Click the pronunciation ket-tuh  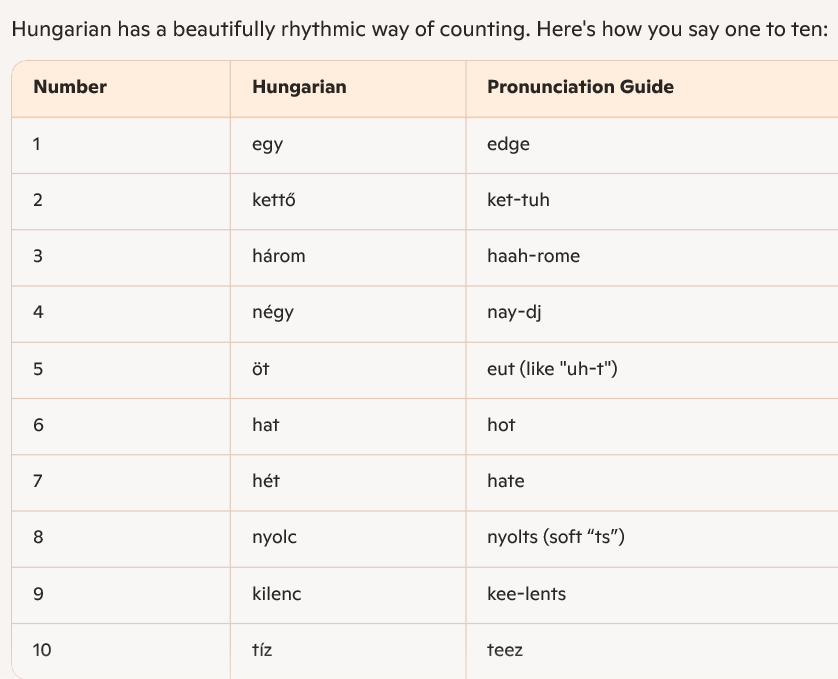click(518, 200)
